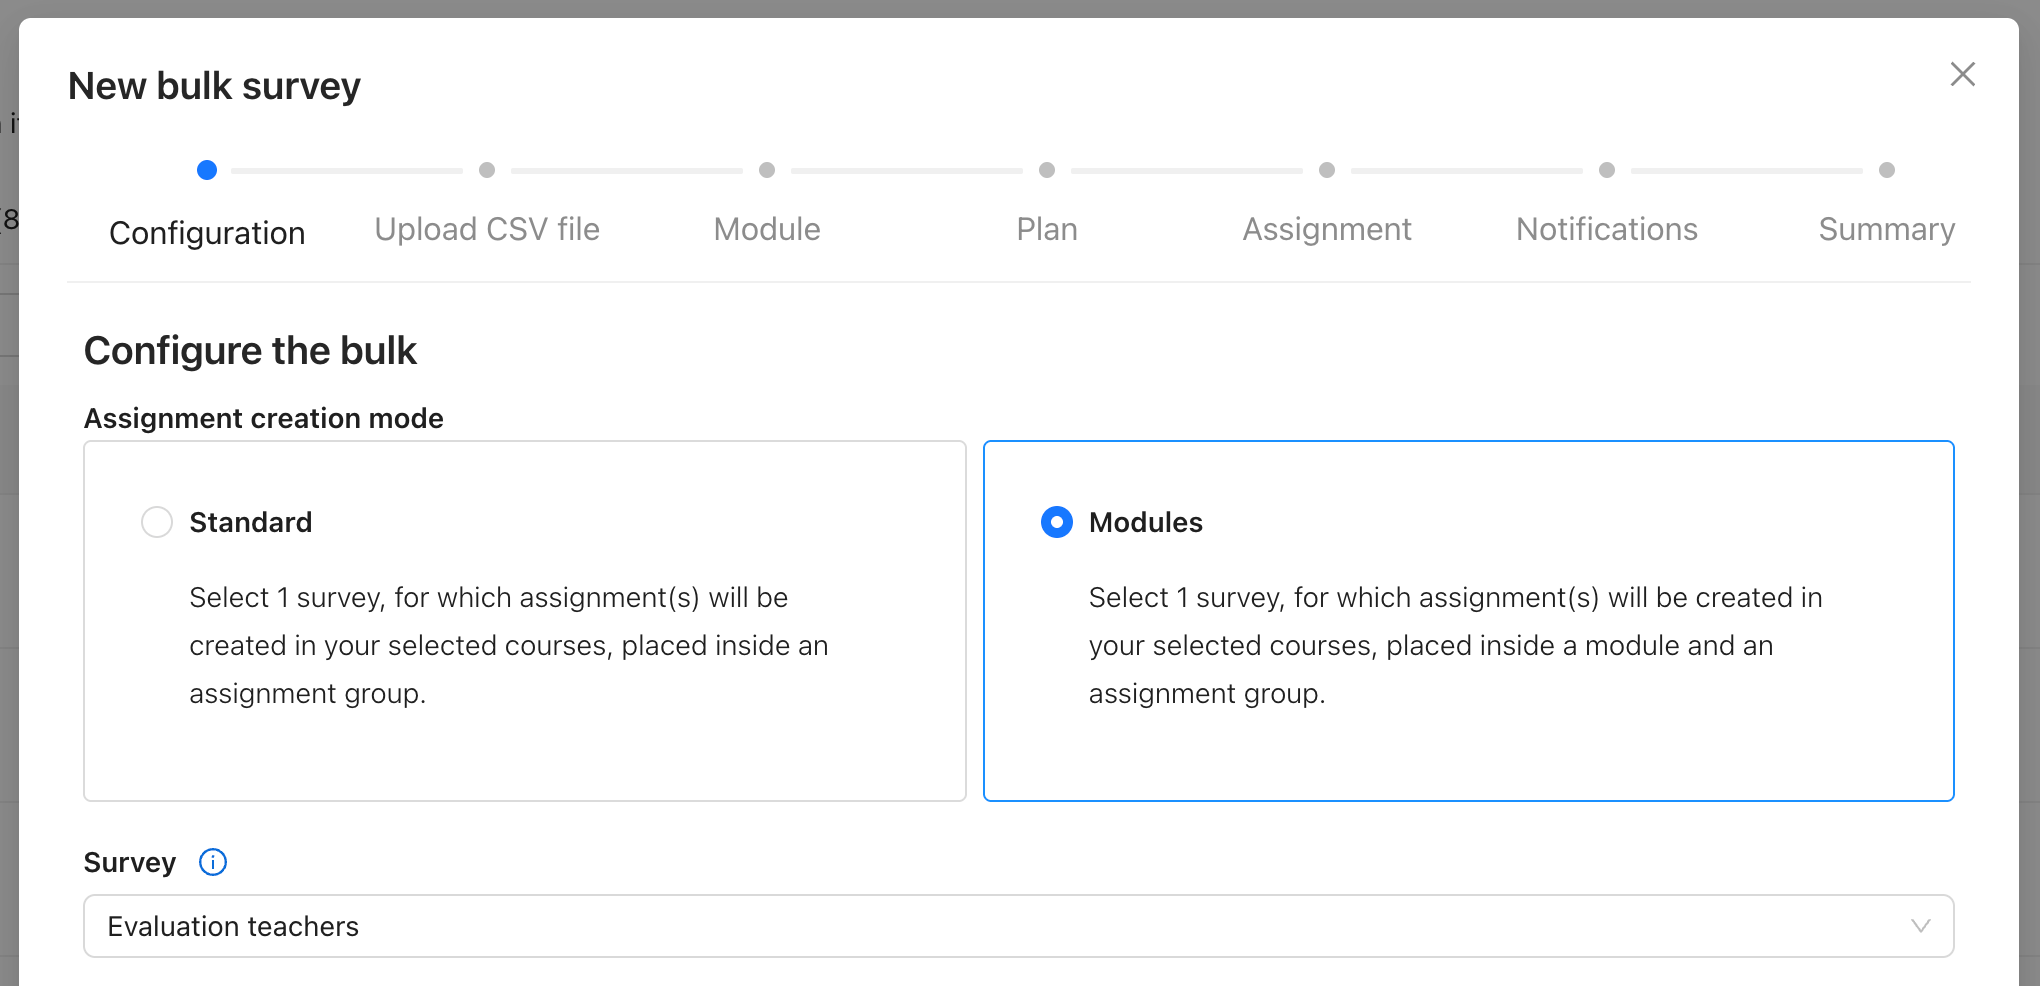Click the Summary step dot
2040x986 pixels.
coord(1887,170)
